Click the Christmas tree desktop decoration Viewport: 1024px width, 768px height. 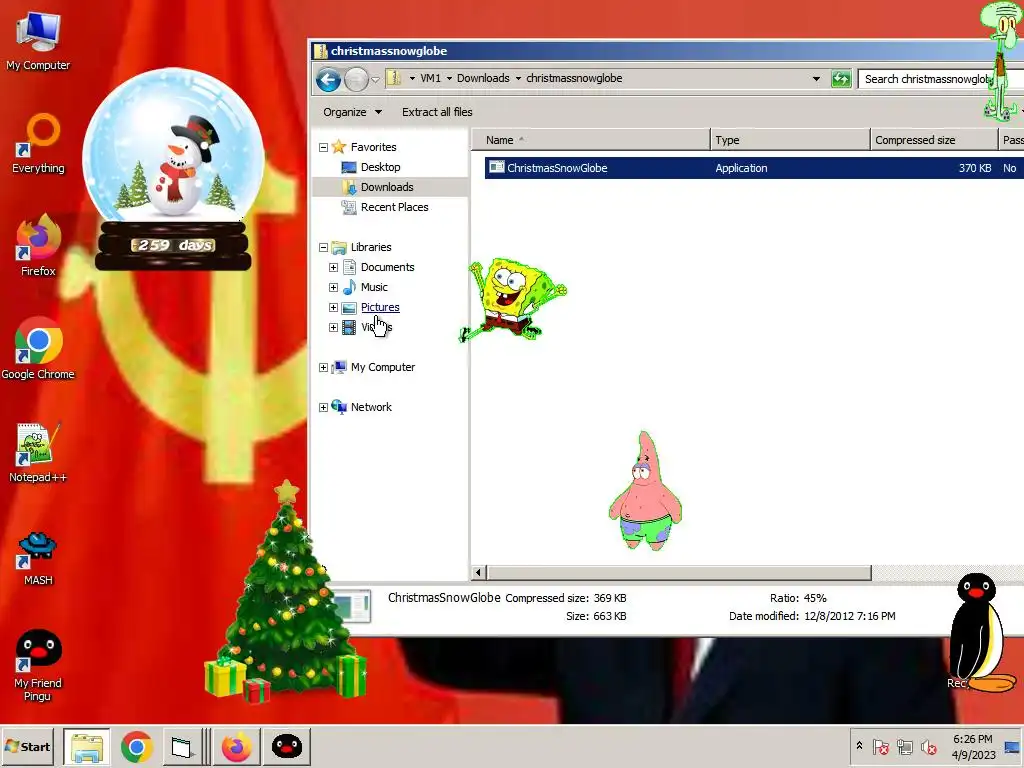[x=286, y=594]
